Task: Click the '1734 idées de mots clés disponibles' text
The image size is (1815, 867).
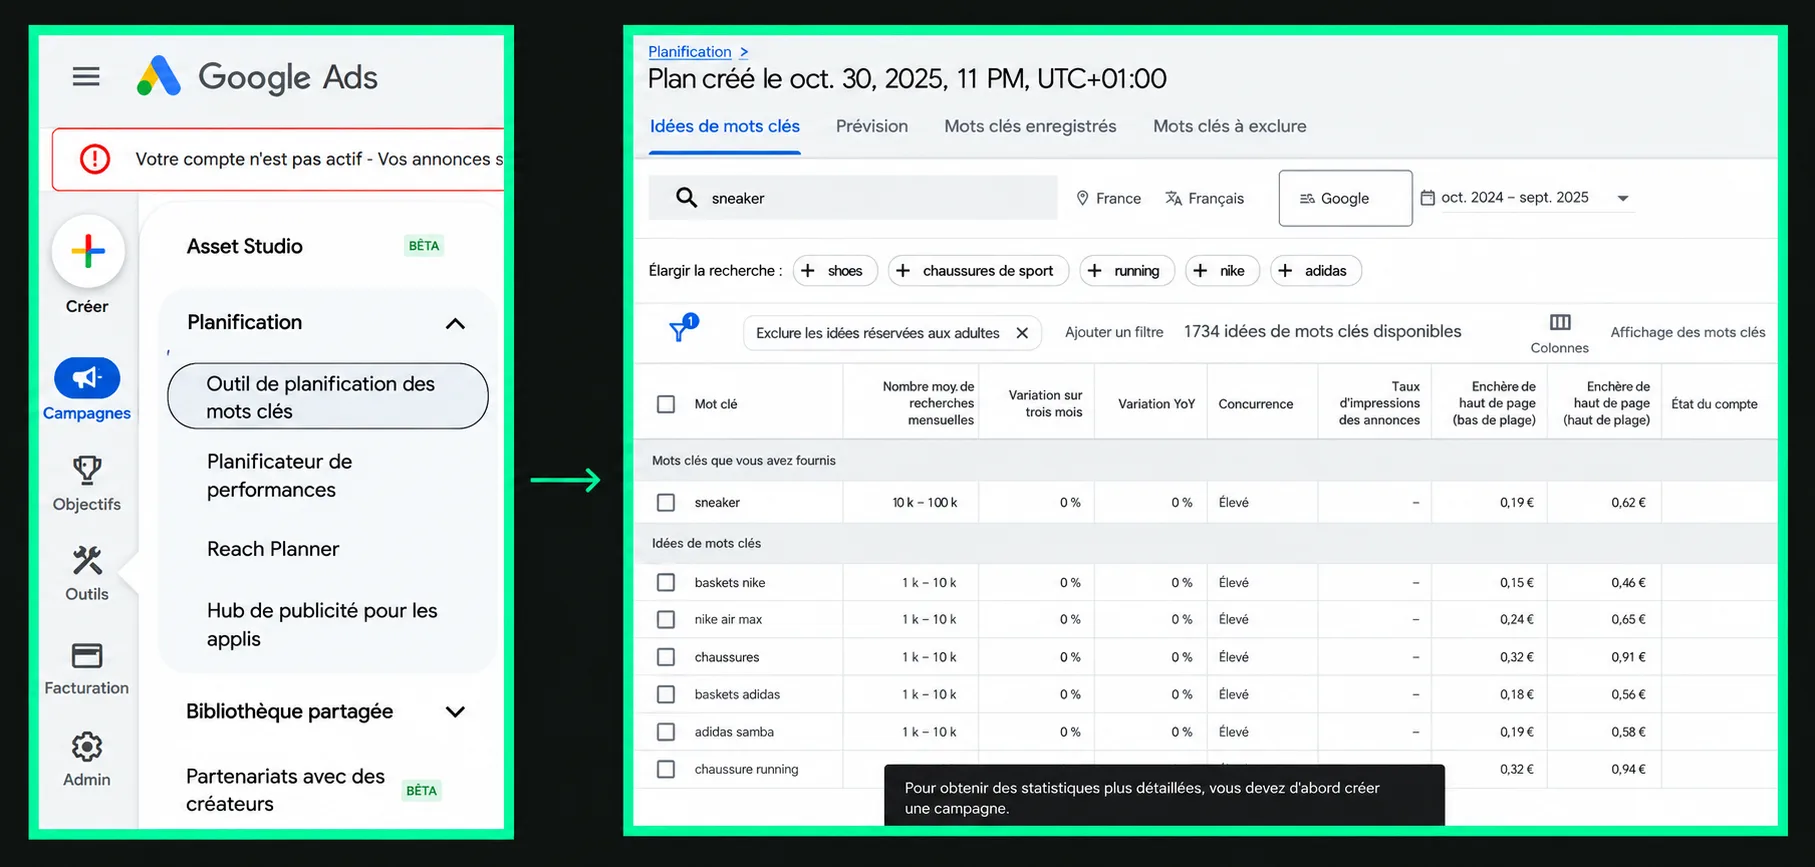Action: (x=1322, y=331)
